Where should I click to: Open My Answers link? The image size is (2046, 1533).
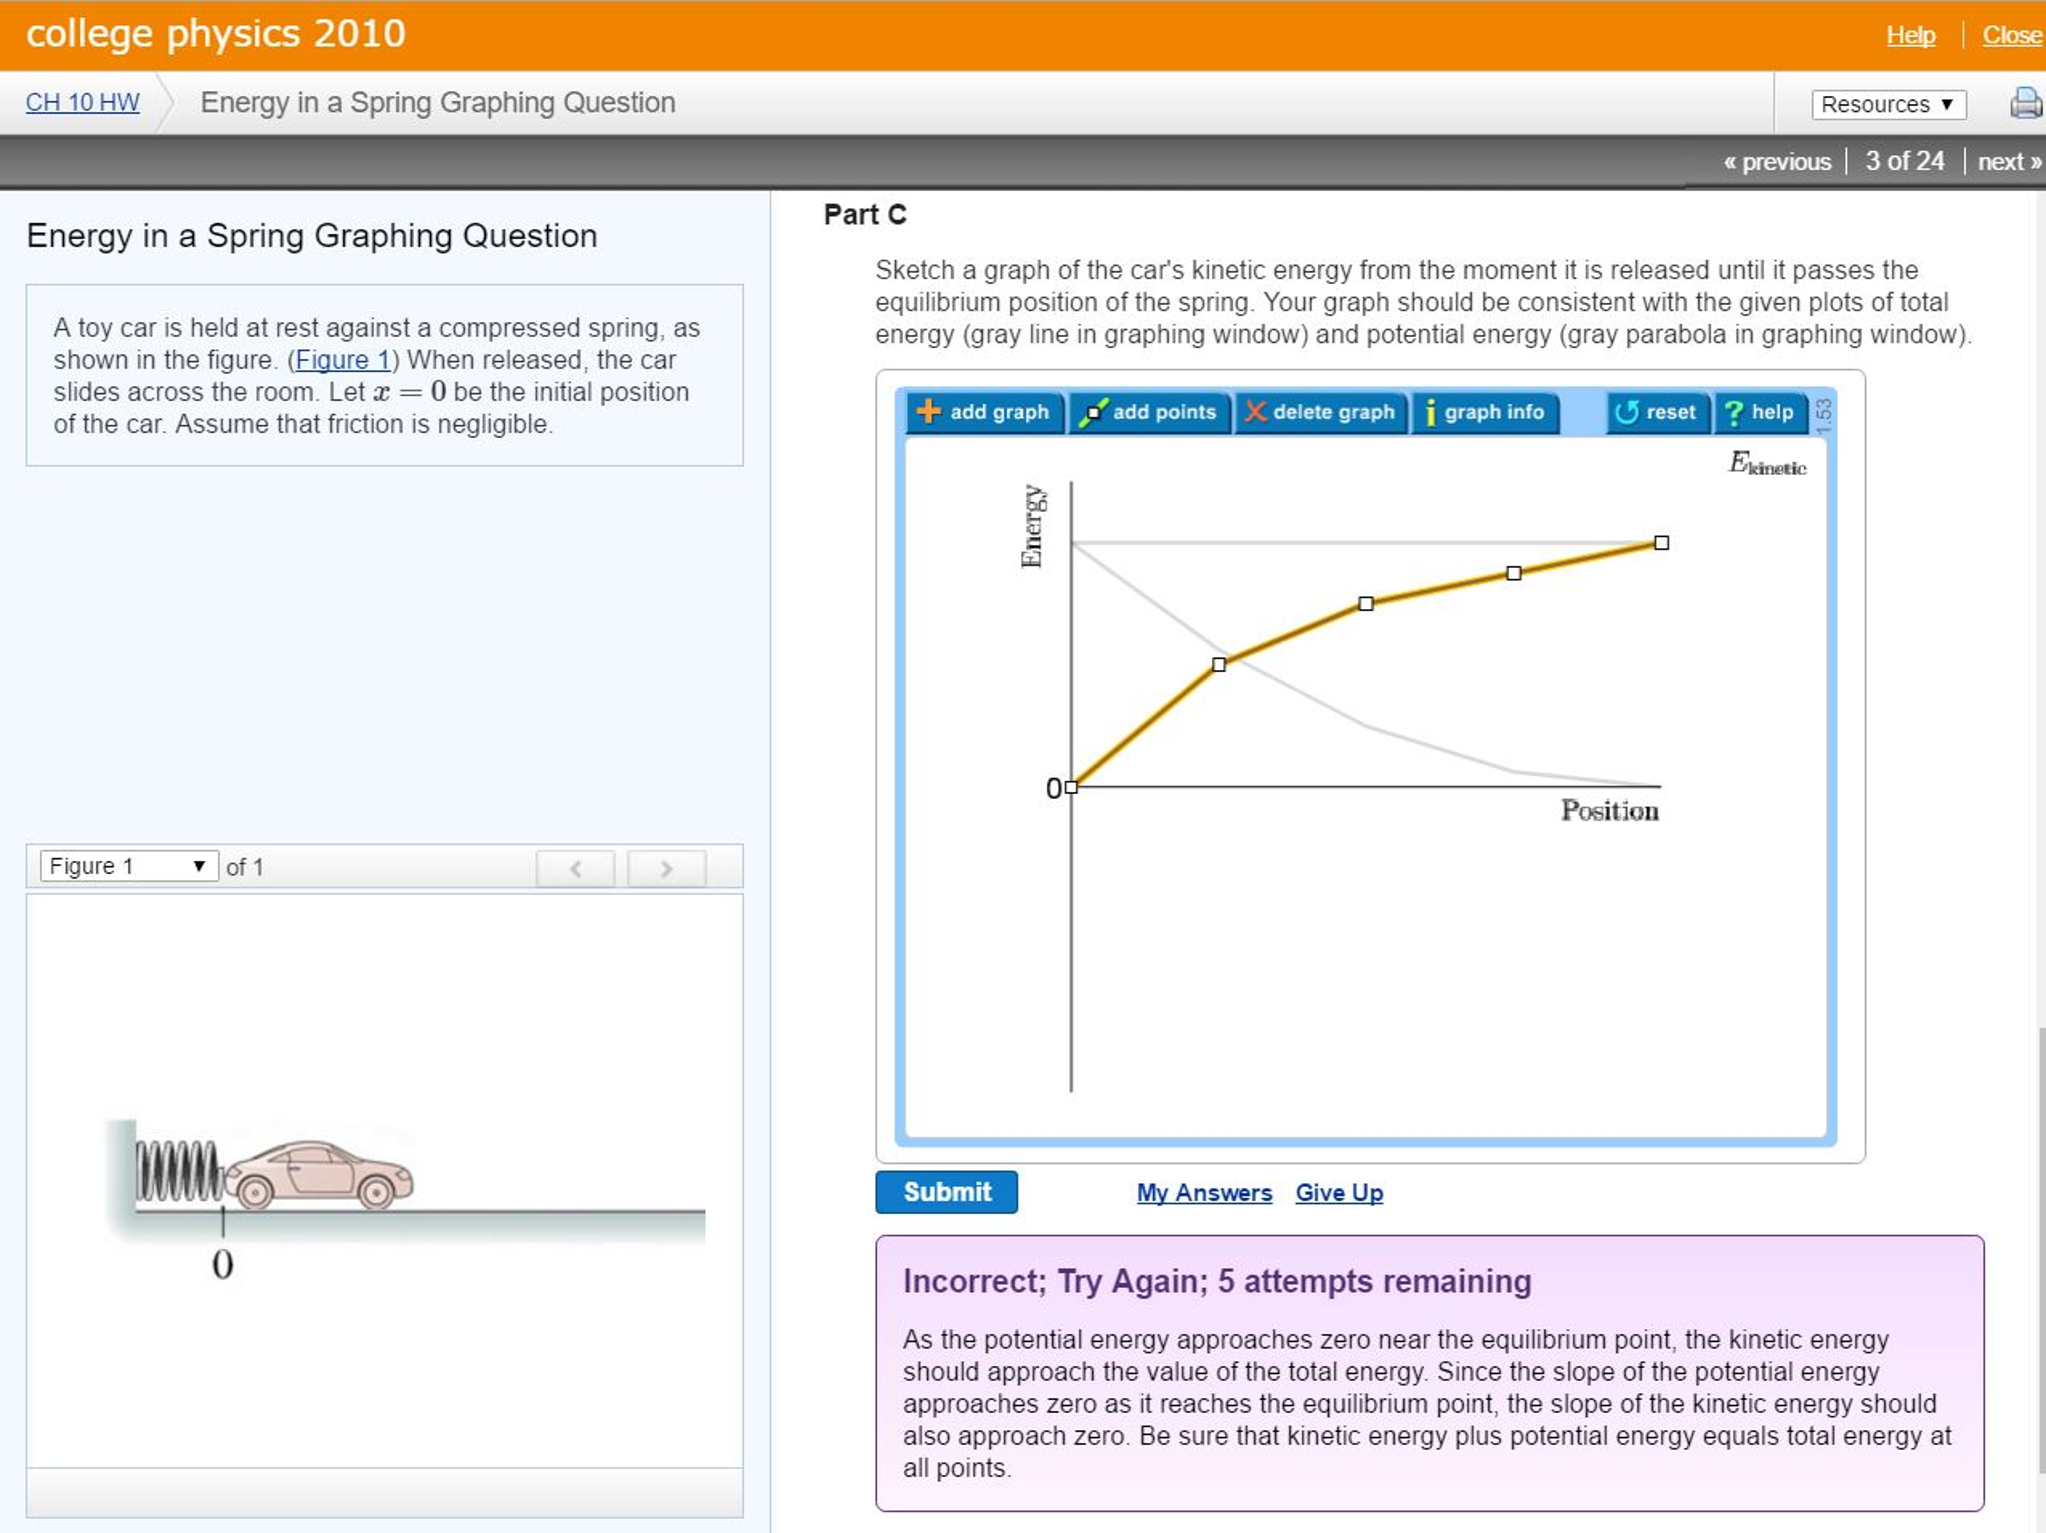(1203, 1192)
